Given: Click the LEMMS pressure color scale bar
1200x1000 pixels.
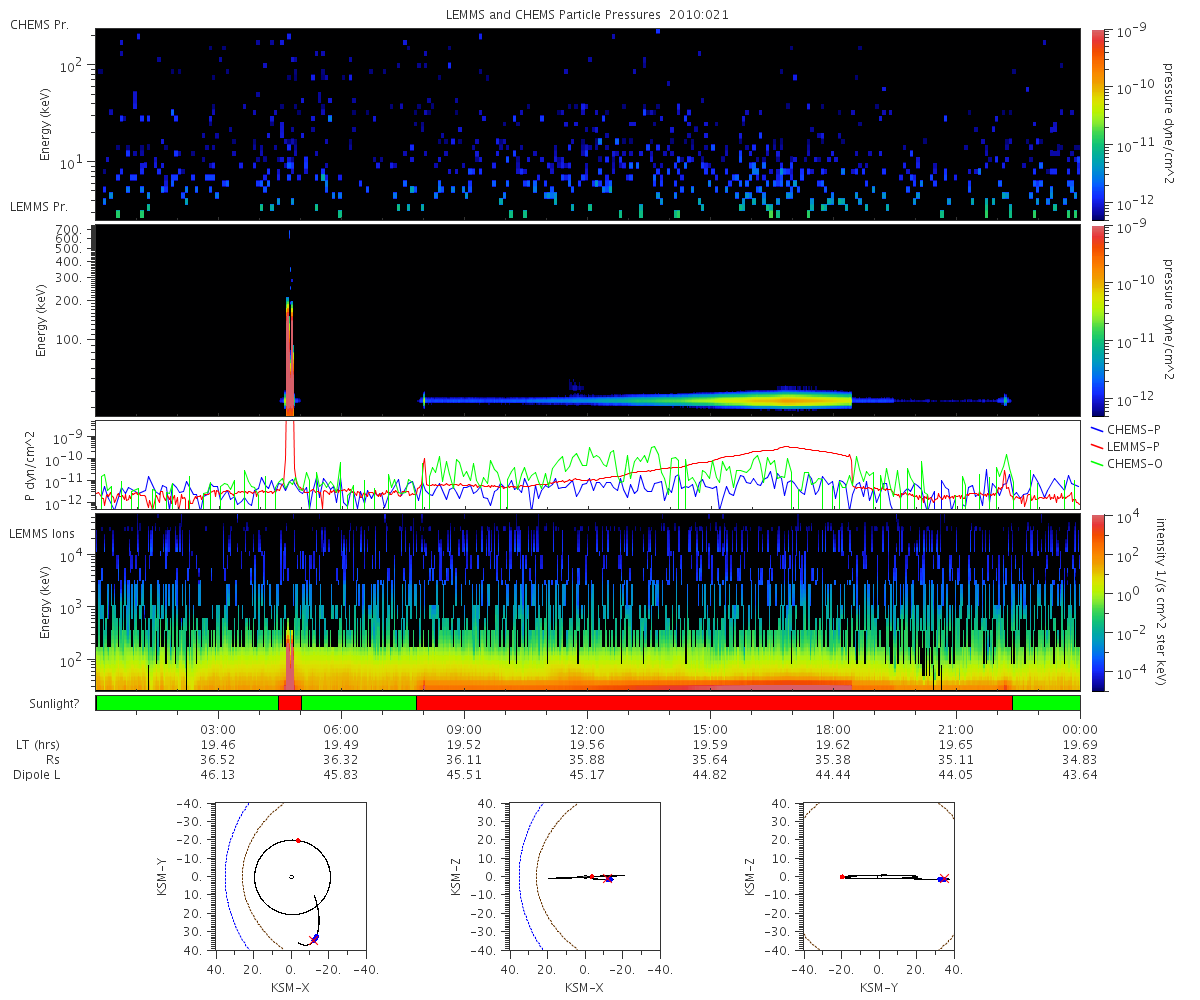Looking at the screenshot, I should tap(1098, 320).
